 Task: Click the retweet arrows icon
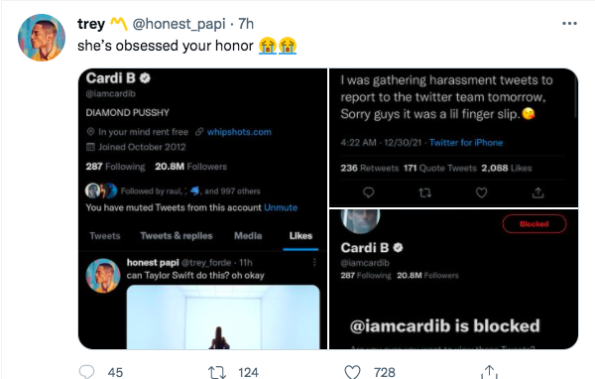pos(217,372)
